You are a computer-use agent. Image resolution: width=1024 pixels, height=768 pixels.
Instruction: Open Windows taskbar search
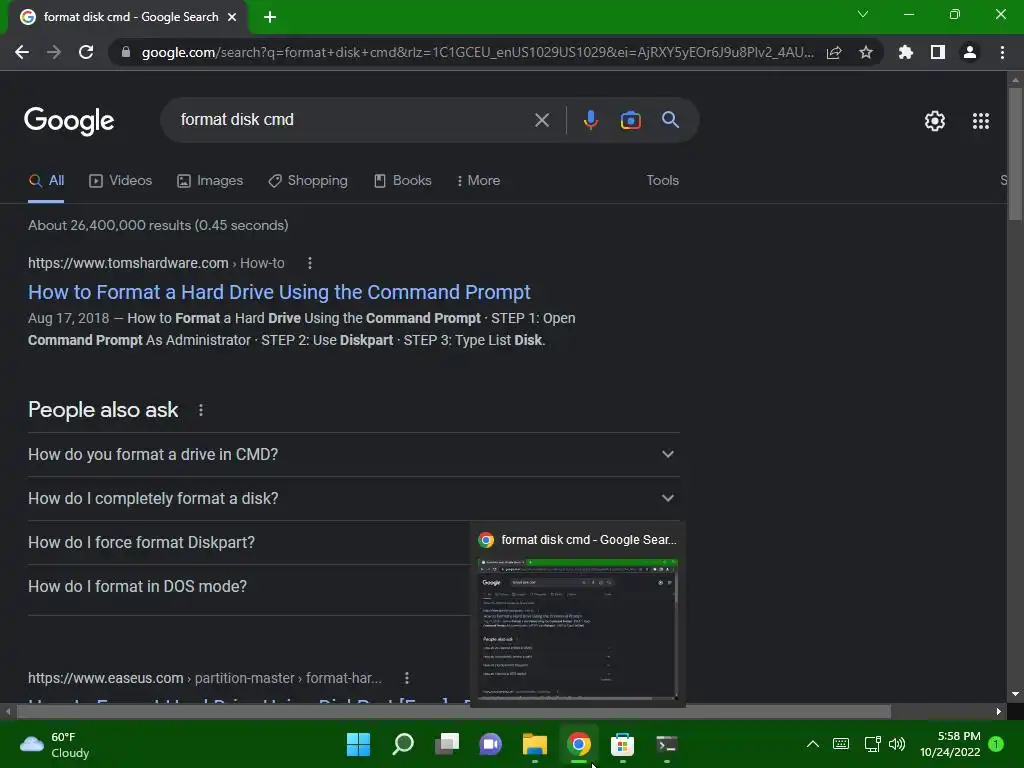coord(403,744)
